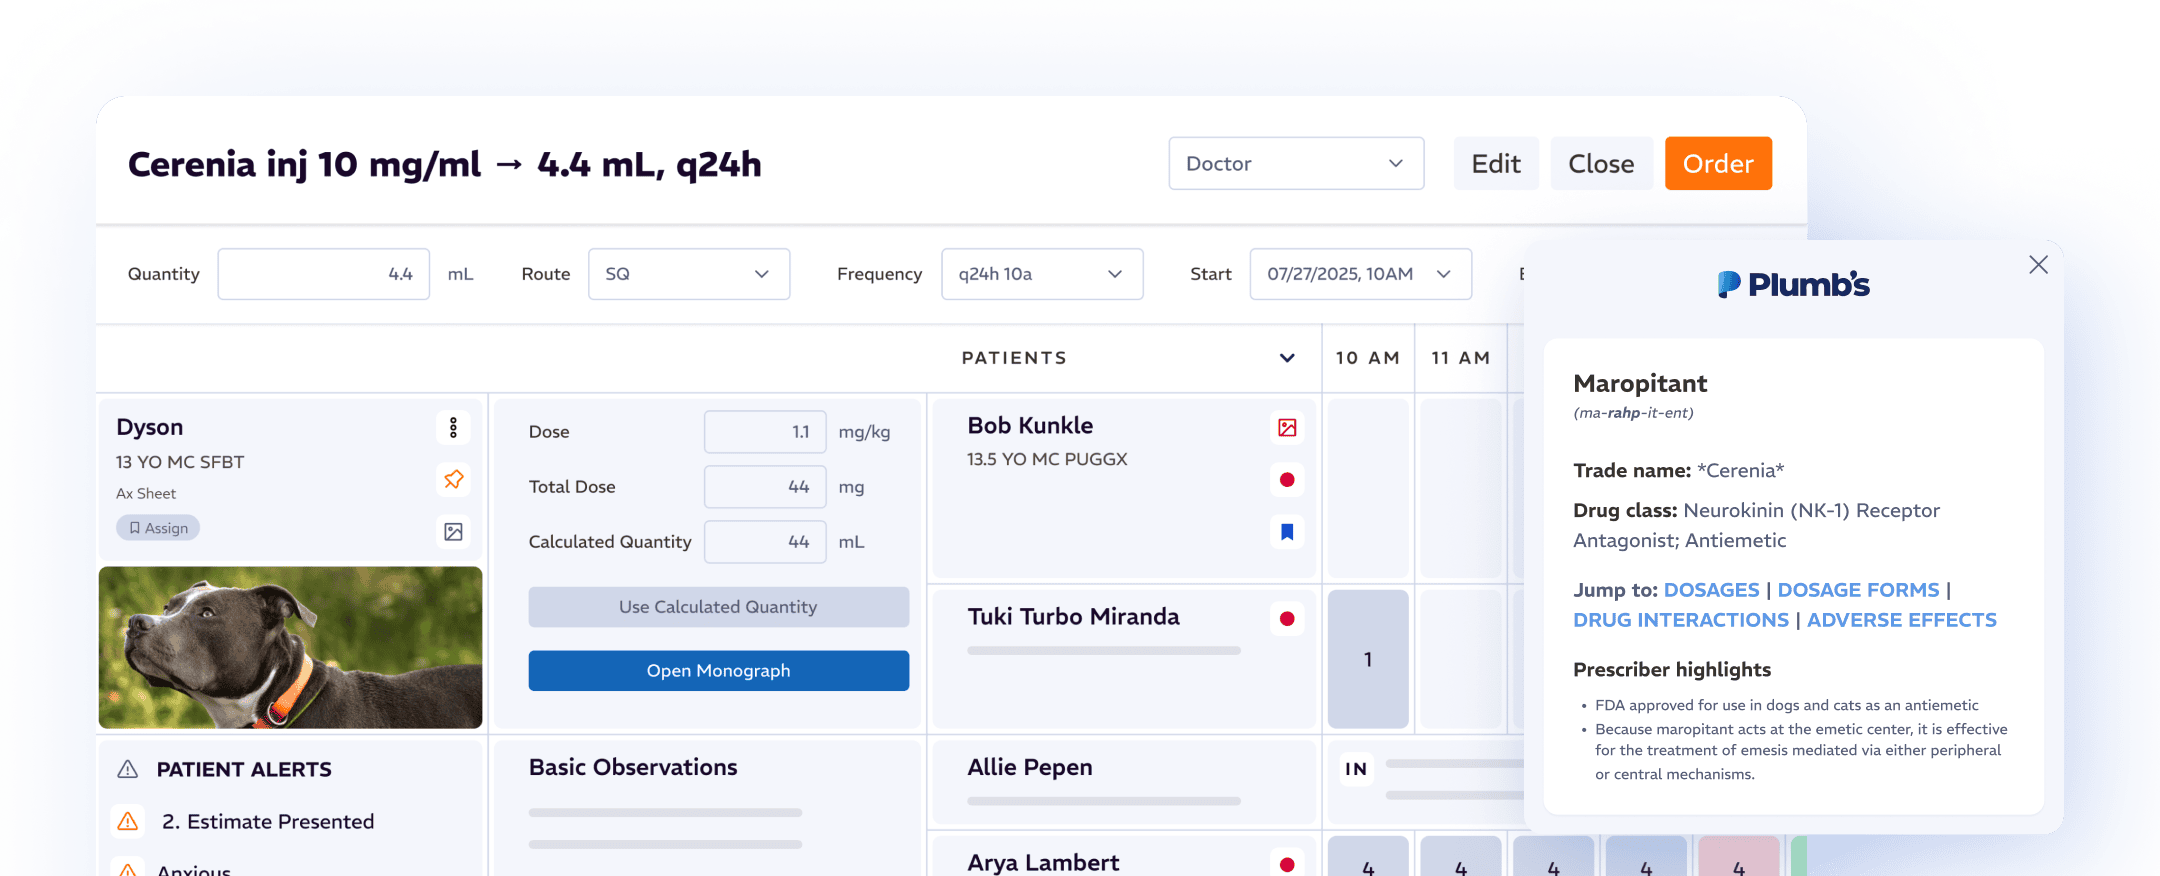Jump to DOSAGES link
2160x876 pixels.
[1711, 590]
